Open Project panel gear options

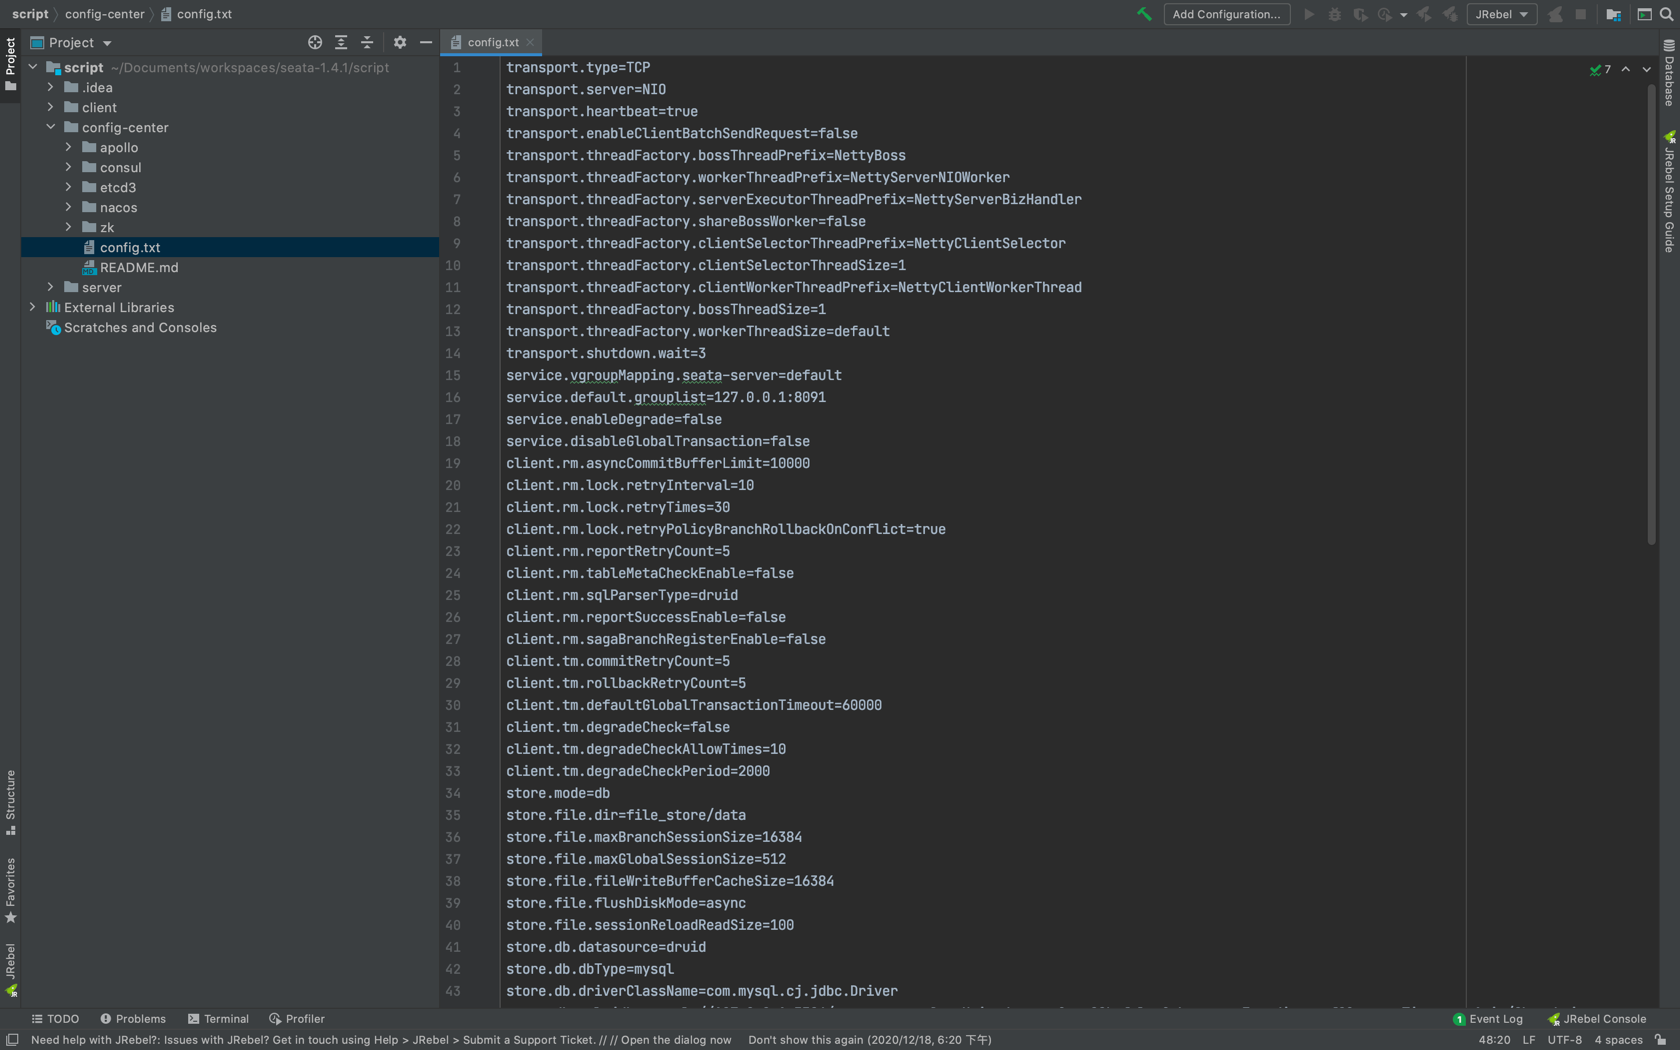[x=400, y=42]
